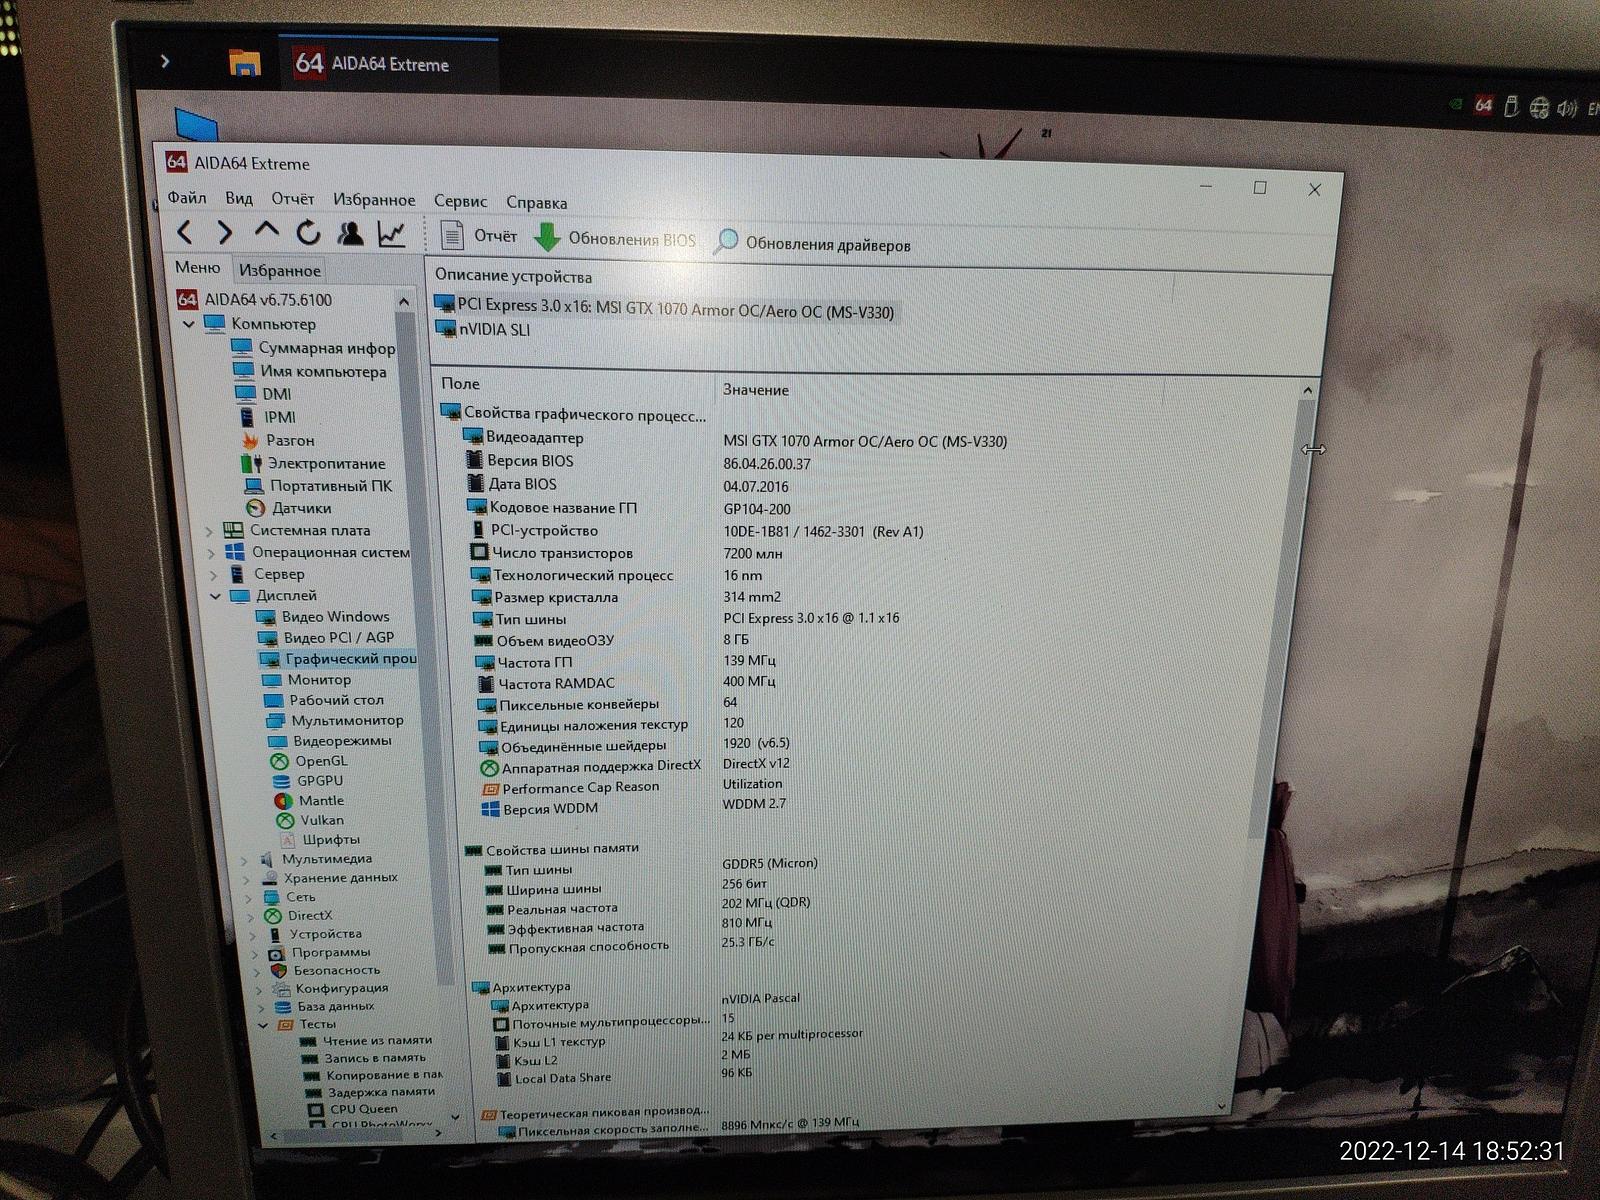Select GPGPU tree item
The width and height of the screenshot is (1600, 1200).
click(x=308, y=781)
